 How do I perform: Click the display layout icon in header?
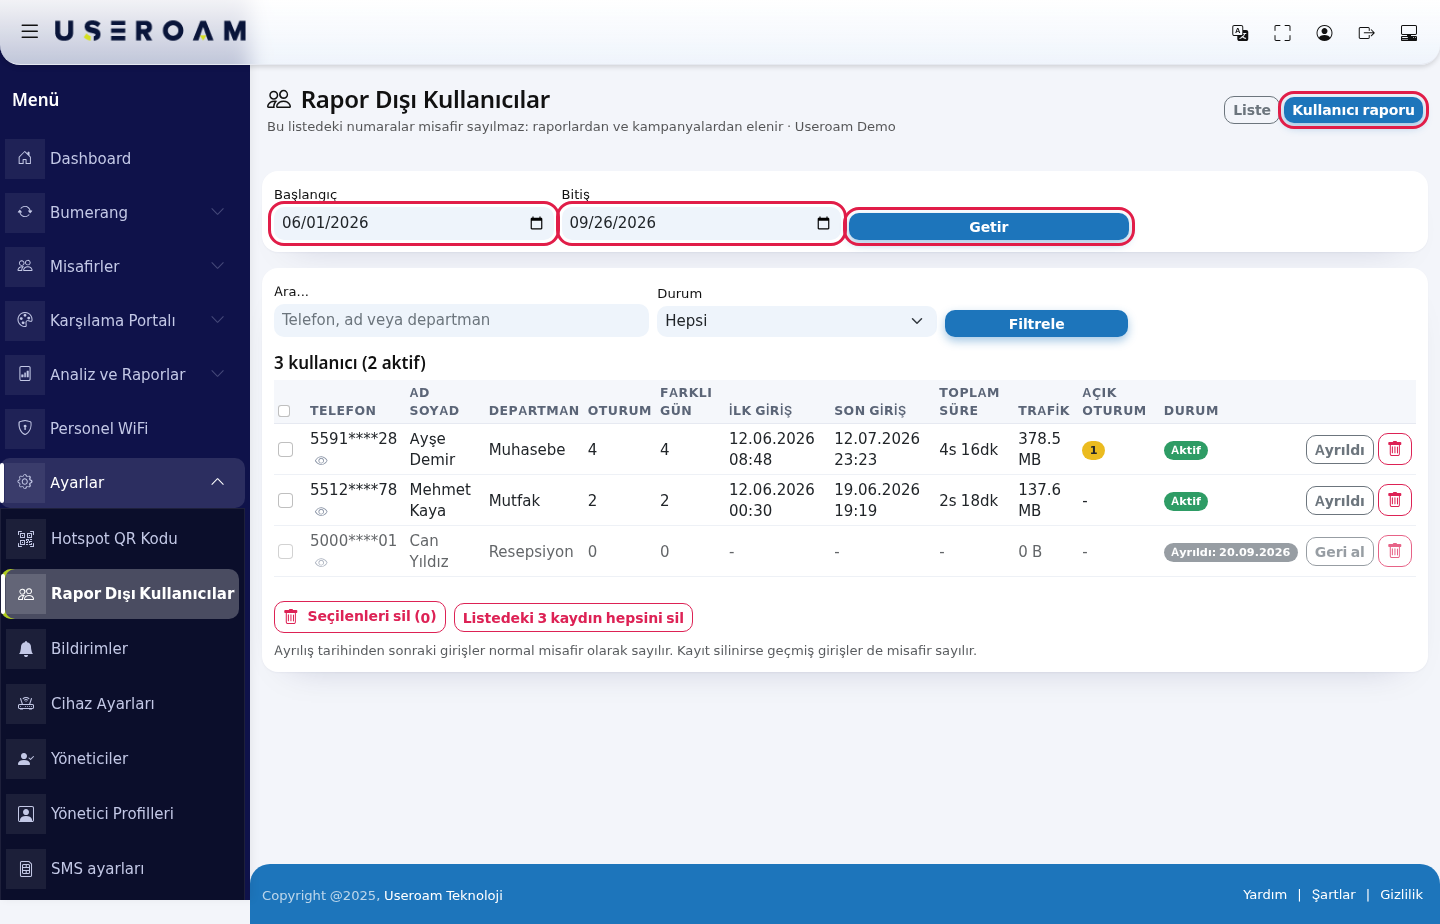(x=1409, y=33)
